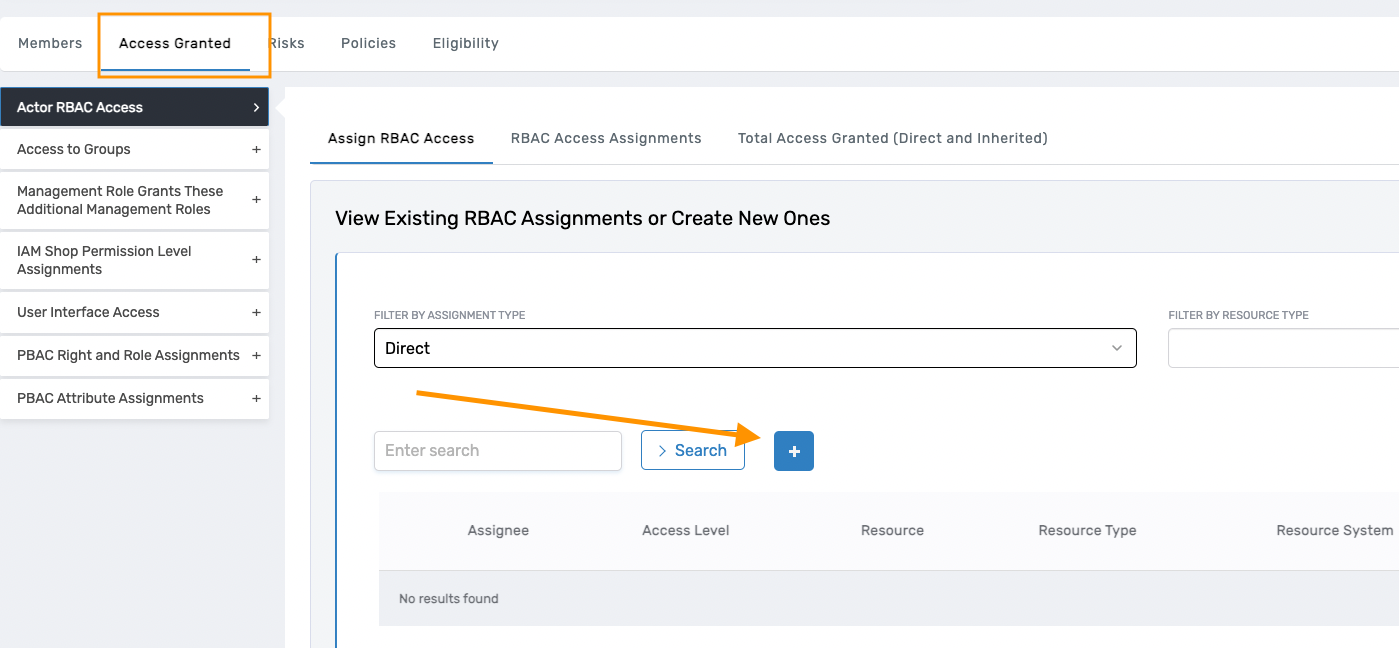Select PBAC Attribute Assignments sidebar item

click(134, 399)
